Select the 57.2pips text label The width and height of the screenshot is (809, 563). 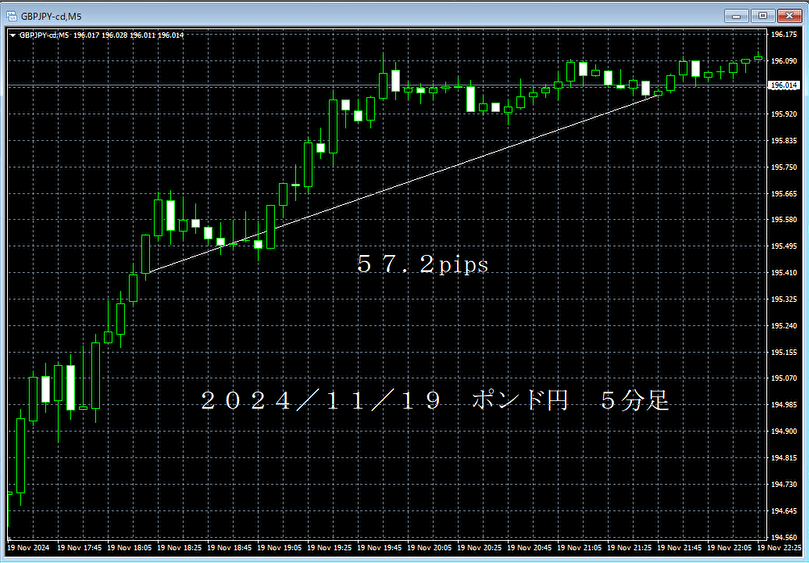click(x=421, y=265)
